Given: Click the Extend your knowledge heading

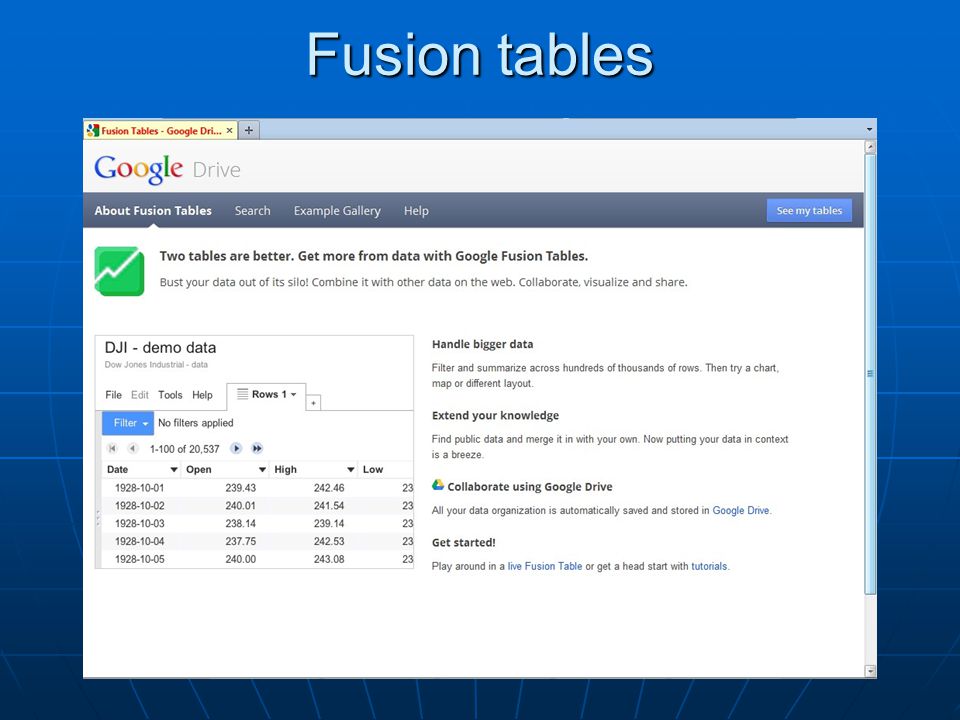Looking at the screenshot, I should (495, 416).
